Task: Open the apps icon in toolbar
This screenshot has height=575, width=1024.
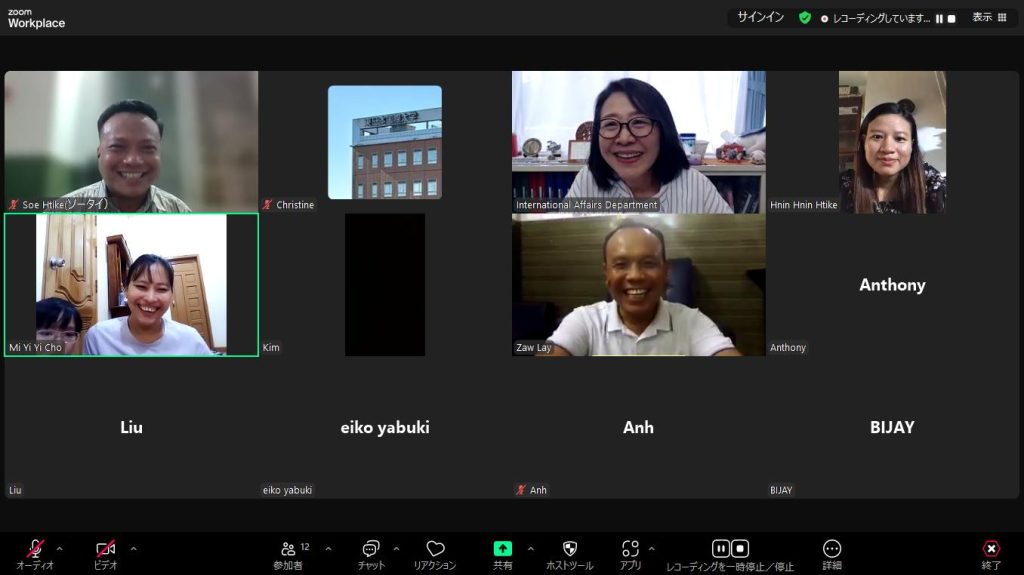Action: 630,549
